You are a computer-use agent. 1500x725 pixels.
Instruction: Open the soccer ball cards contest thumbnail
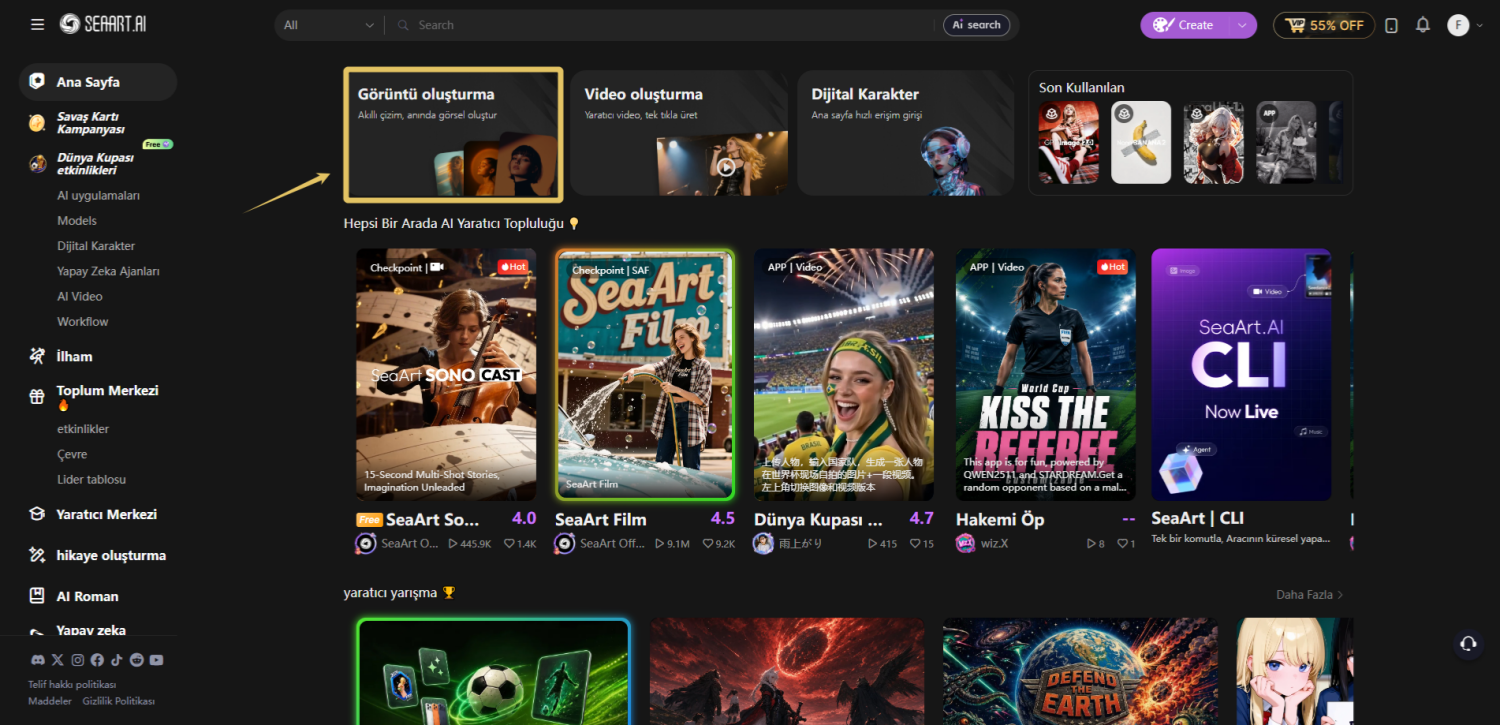coord(494,671)
